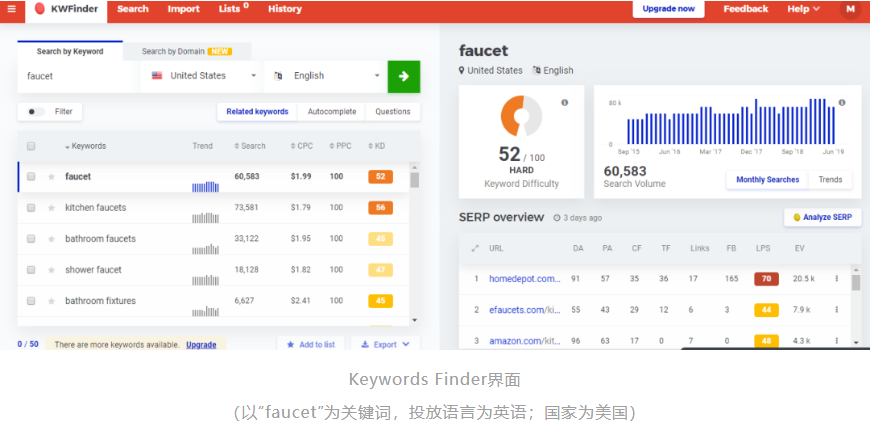Star the bathroom faucets keyword
872x430 pixels.
pyautogui.click(x=51, y=239)
